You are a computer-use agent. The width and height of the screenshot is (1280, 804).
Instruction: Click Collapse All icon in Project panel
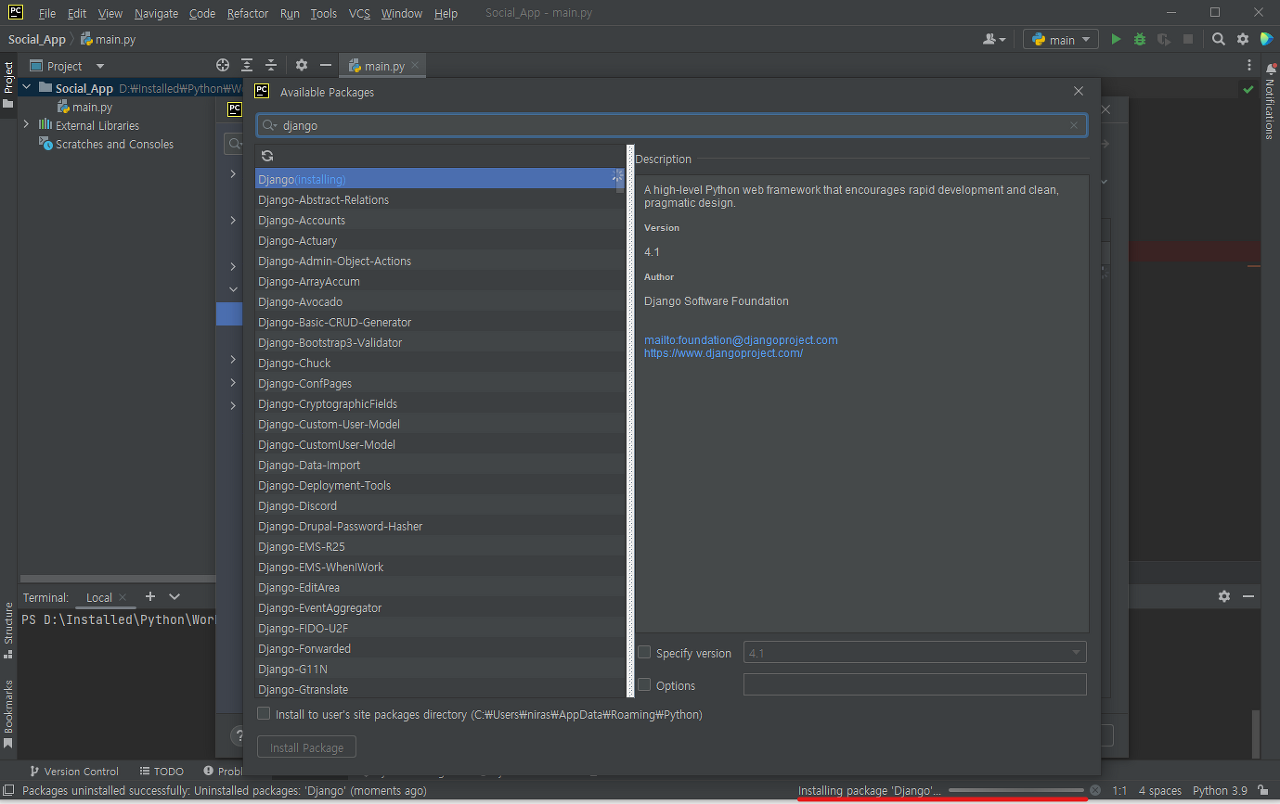pos(270,65)
